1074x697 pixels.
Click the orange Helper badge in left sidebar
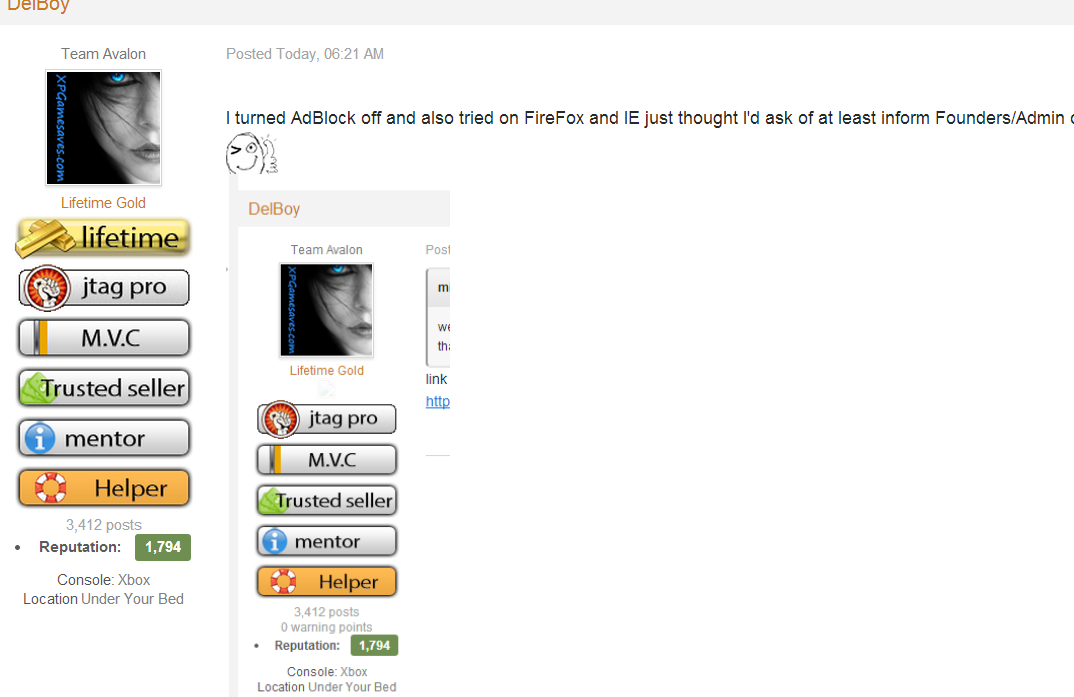click(104, 488)
